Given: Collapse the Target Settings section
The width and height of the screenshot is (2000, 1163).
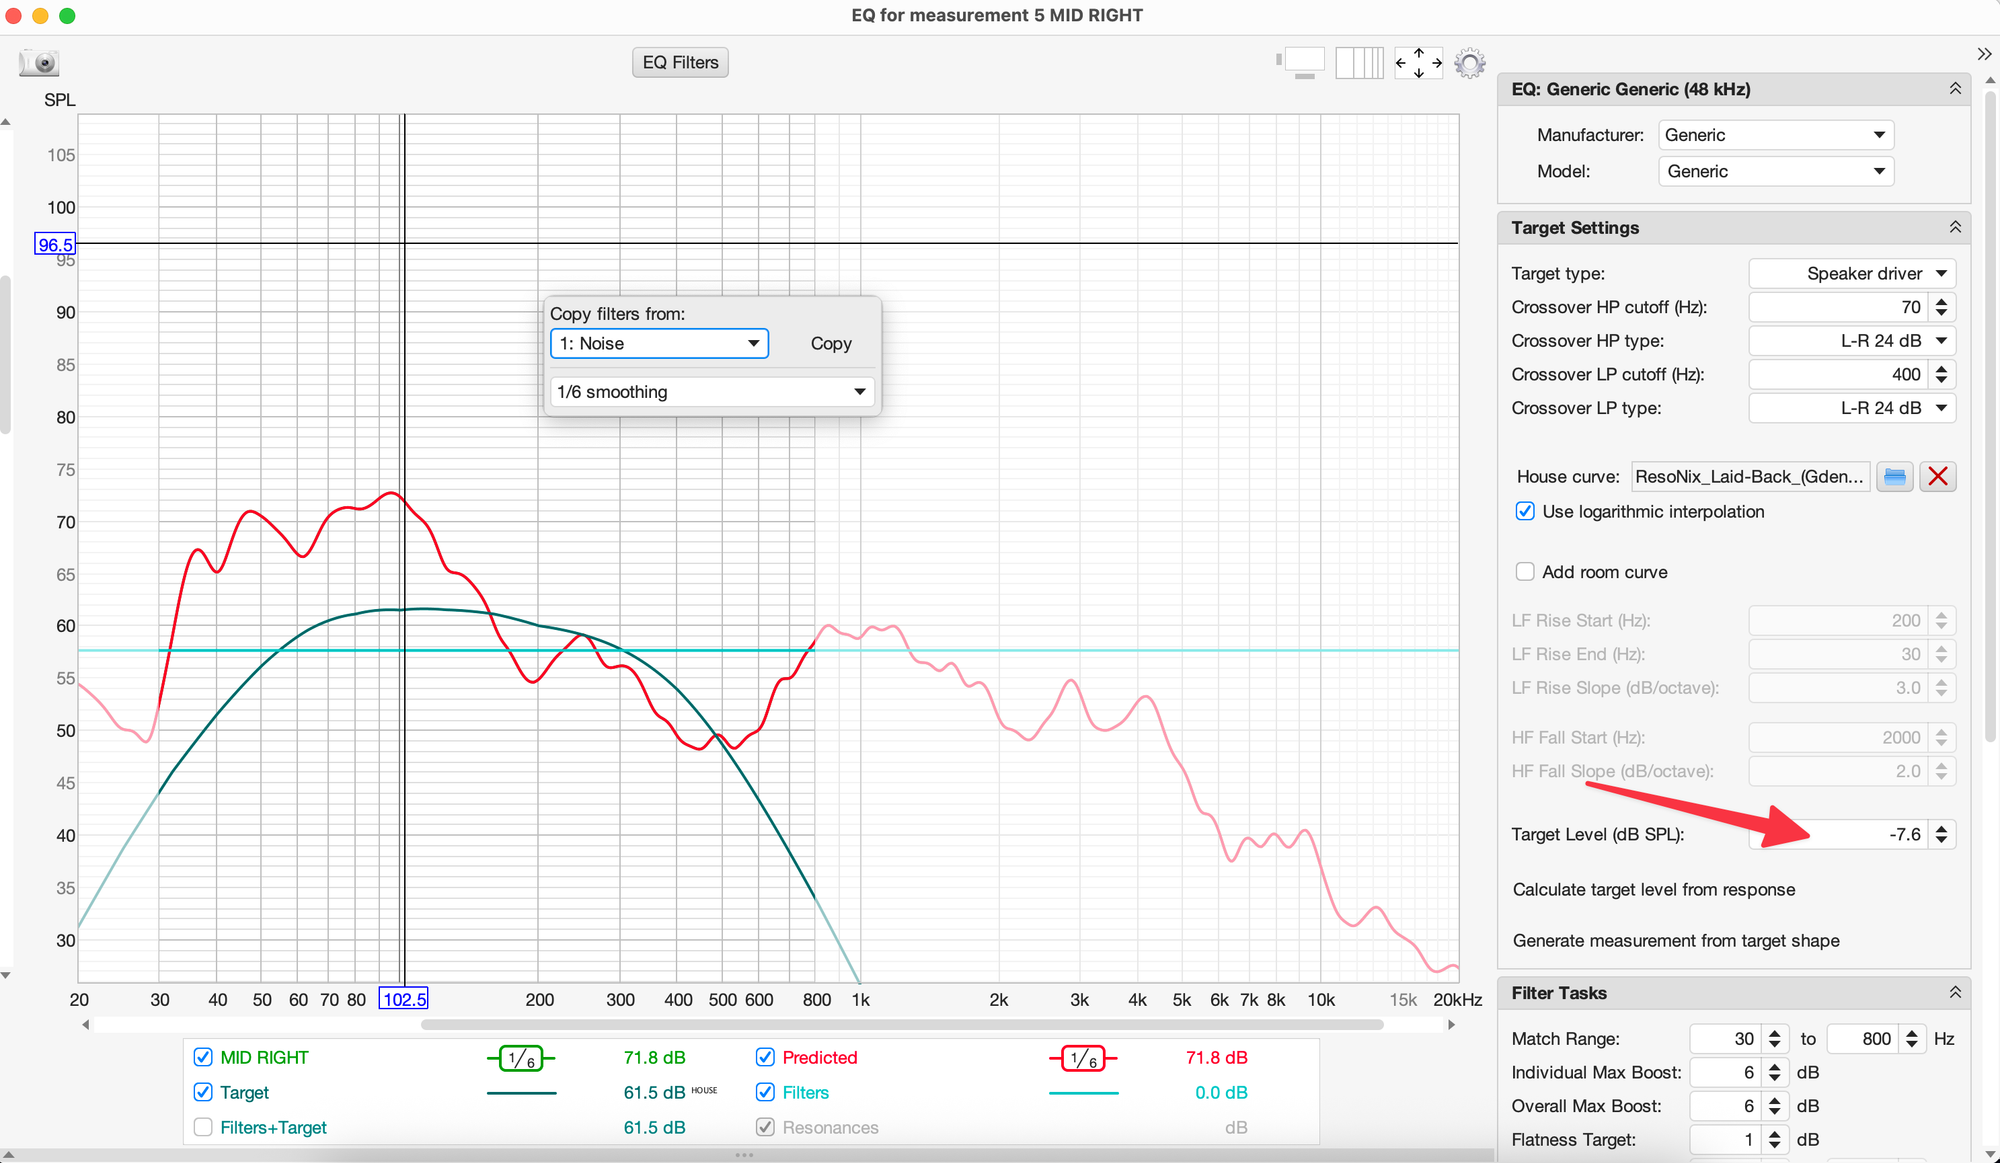Looking at the screenshot, I should coord(1954,228).
